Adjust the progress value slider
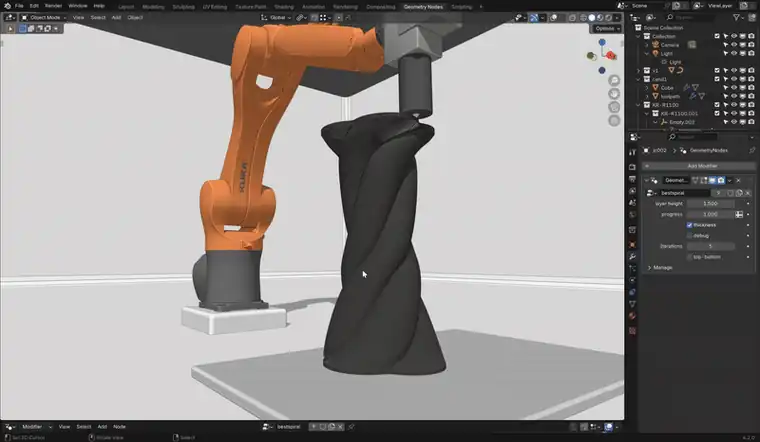The width and height of the screenshot is (760, 442). click(711, 214)
